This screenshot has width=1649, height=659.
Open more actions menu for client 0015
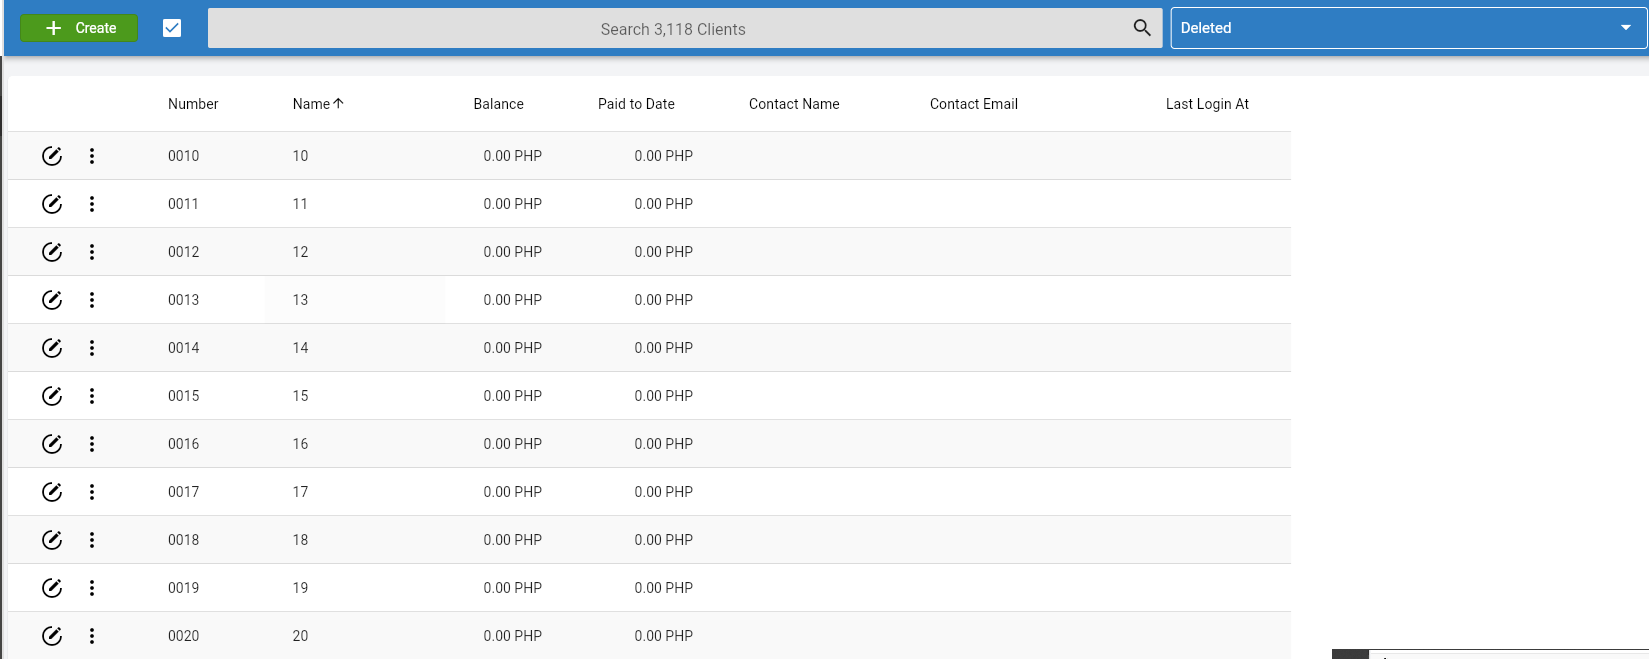(x=92, y=396)
